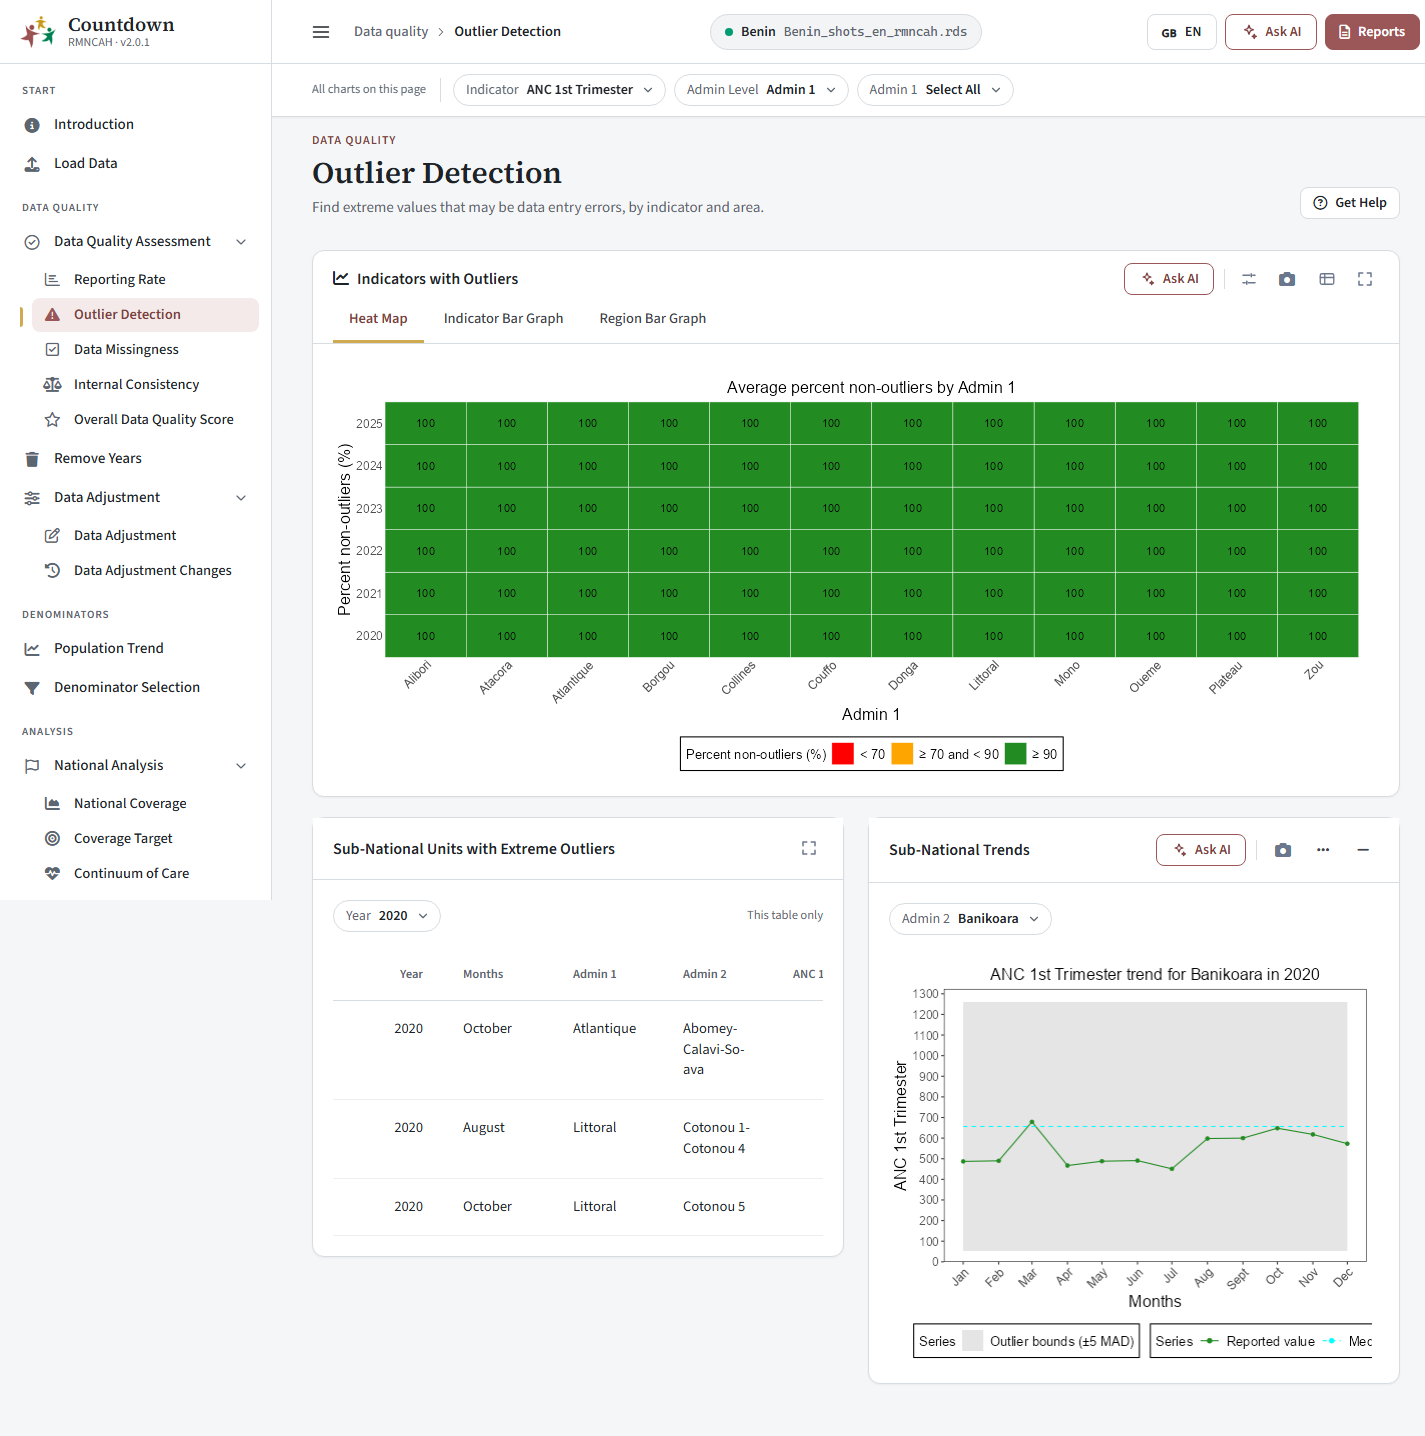Switch to Indicator Bar Graph tab

[504, 319]
